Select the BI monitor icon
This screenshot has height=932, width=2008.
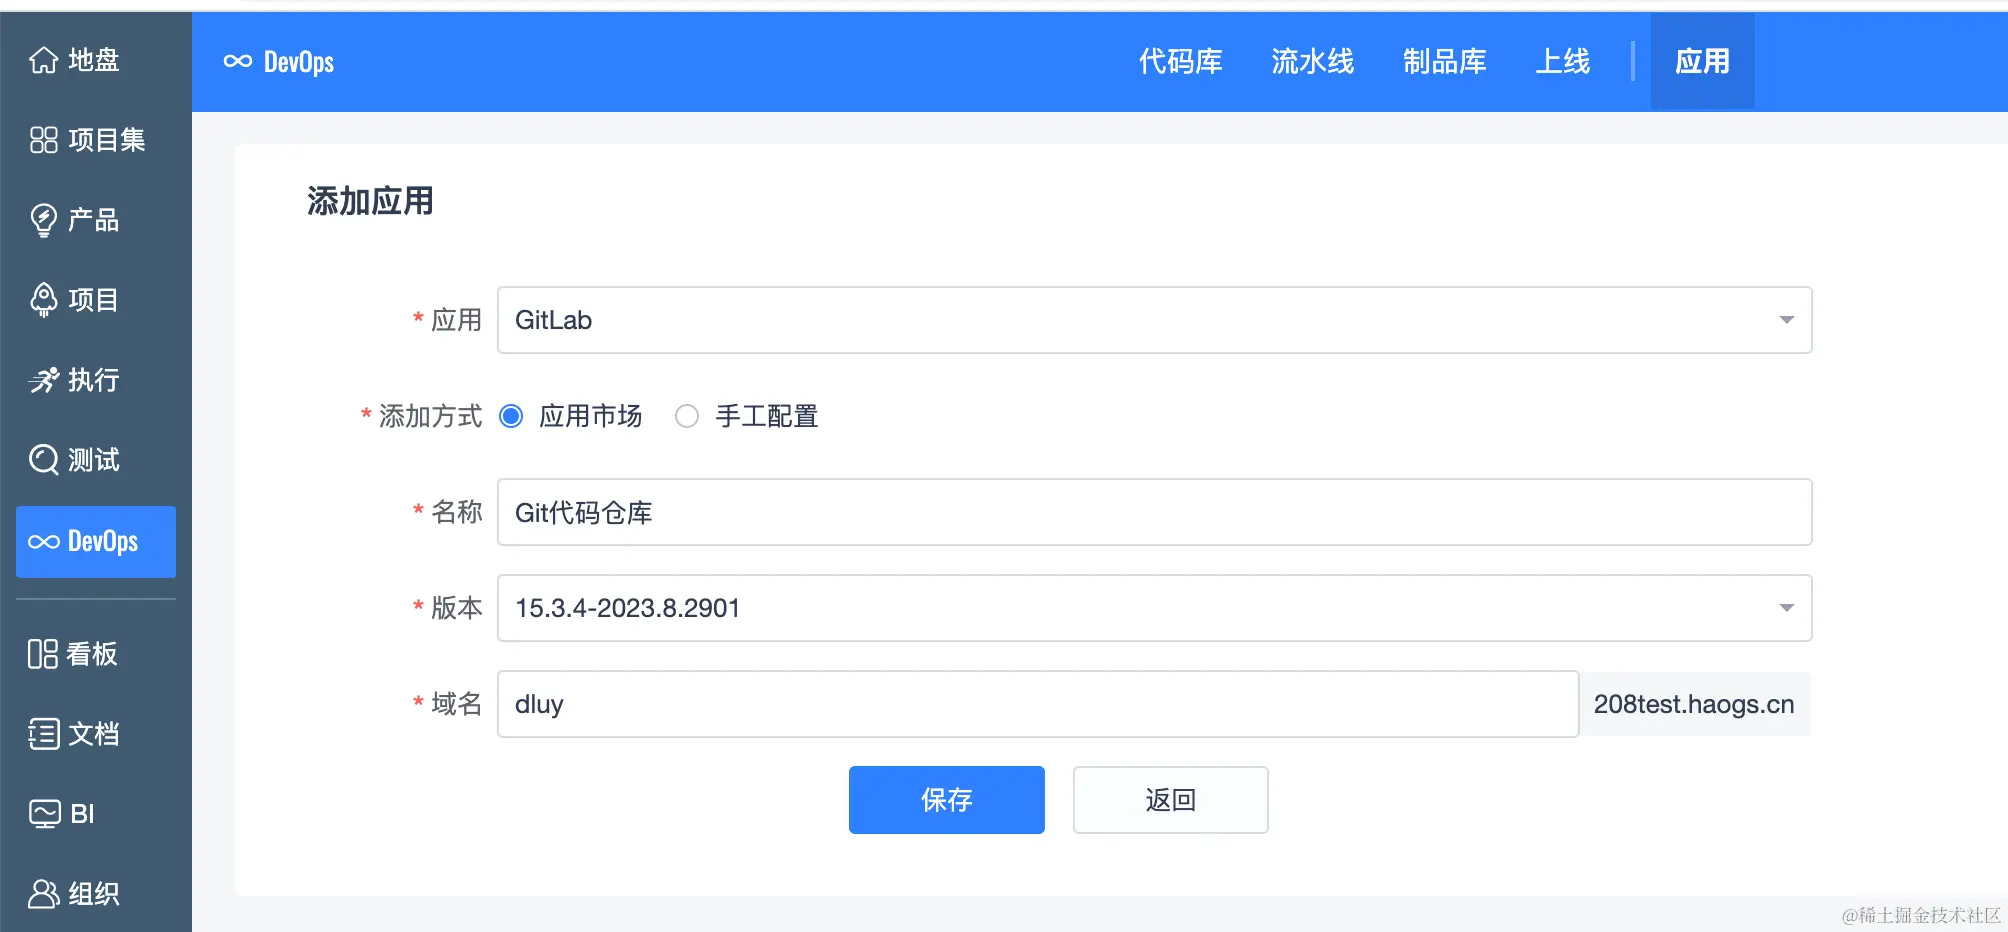click(44, 813)
